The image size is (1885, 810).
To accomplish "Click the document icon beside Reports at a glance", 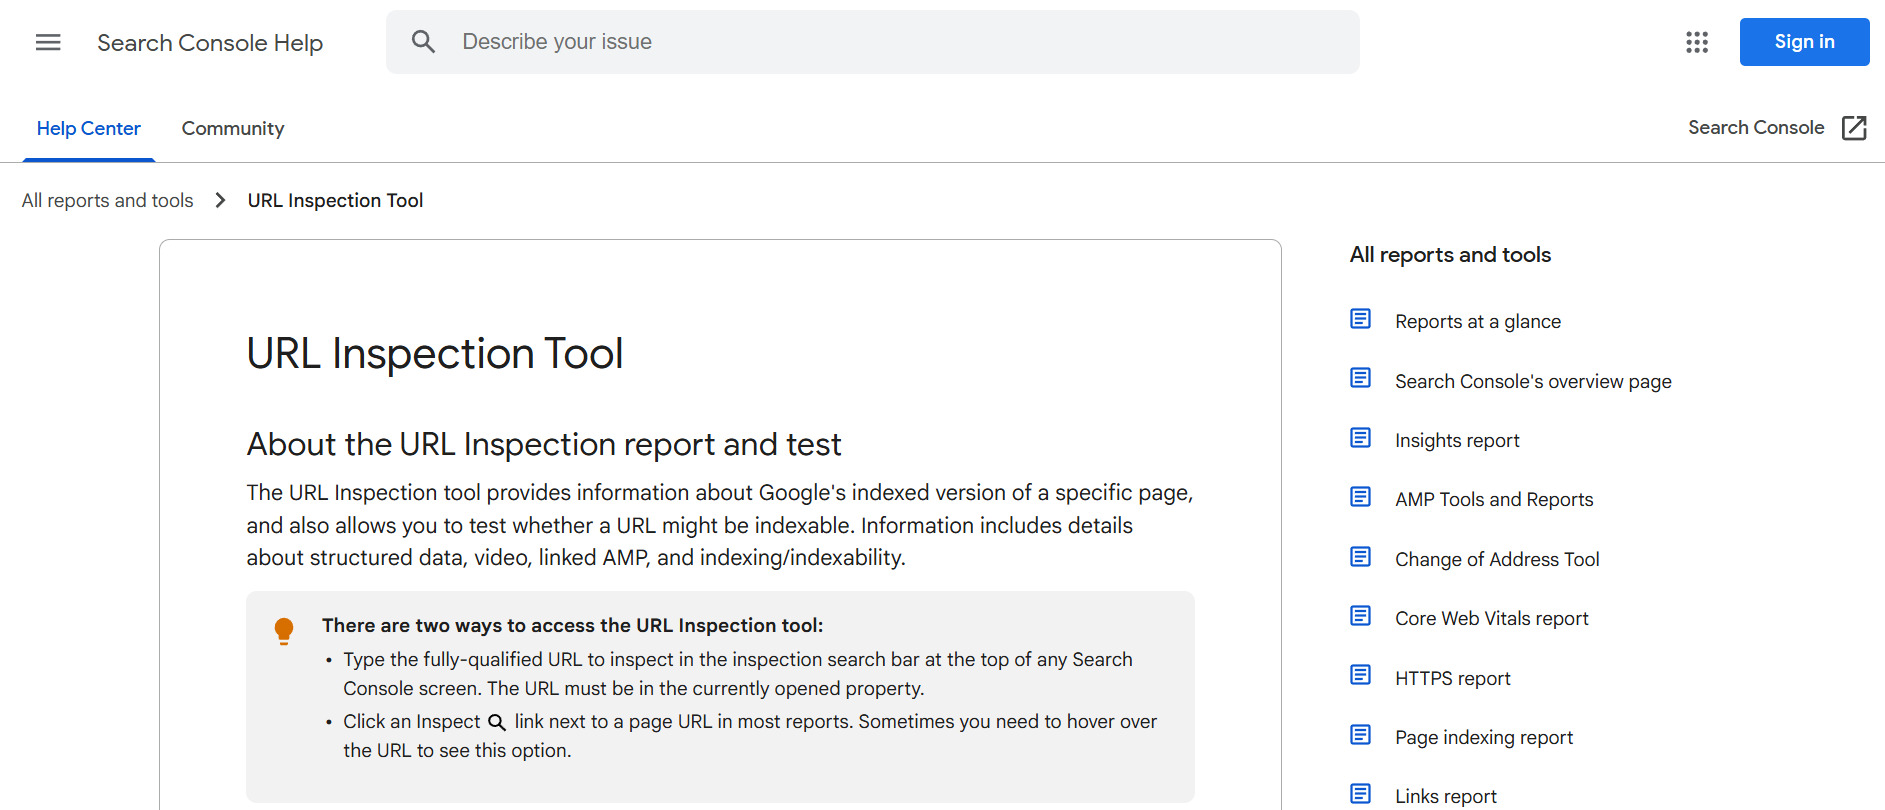I will pos(1360,319).
